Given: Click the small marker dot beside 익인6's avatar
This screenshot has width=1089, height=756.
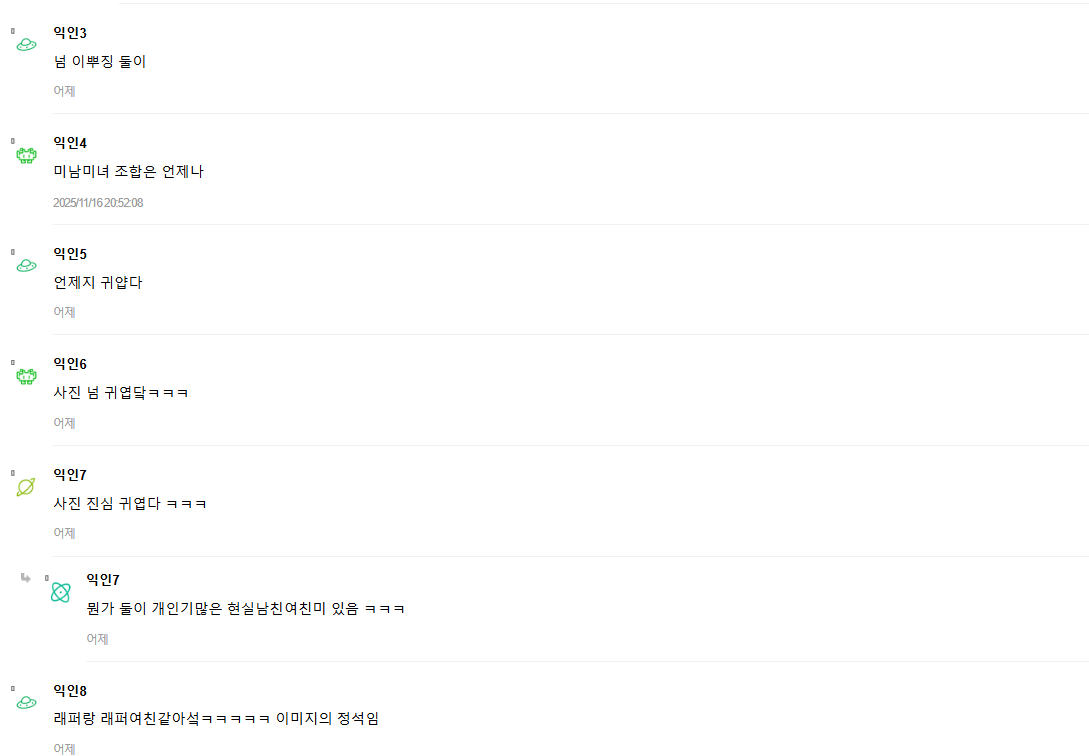Looking at the screenshot, I should coord(13,362).
